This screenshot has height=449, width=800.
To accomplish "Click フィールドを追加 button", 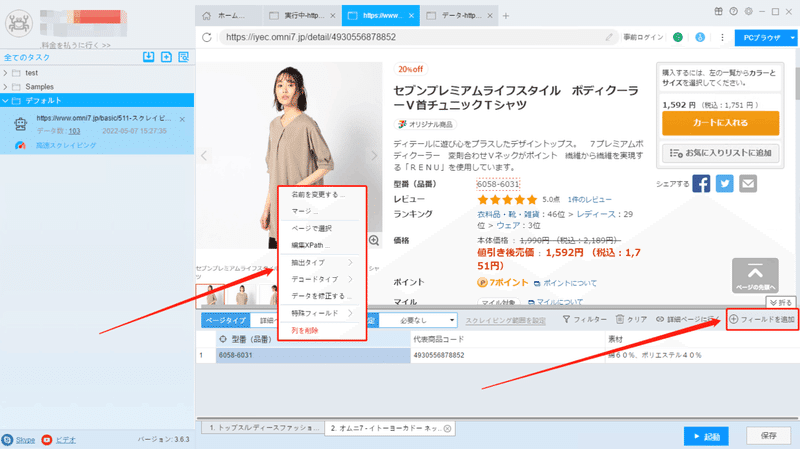I will [762, 319].
